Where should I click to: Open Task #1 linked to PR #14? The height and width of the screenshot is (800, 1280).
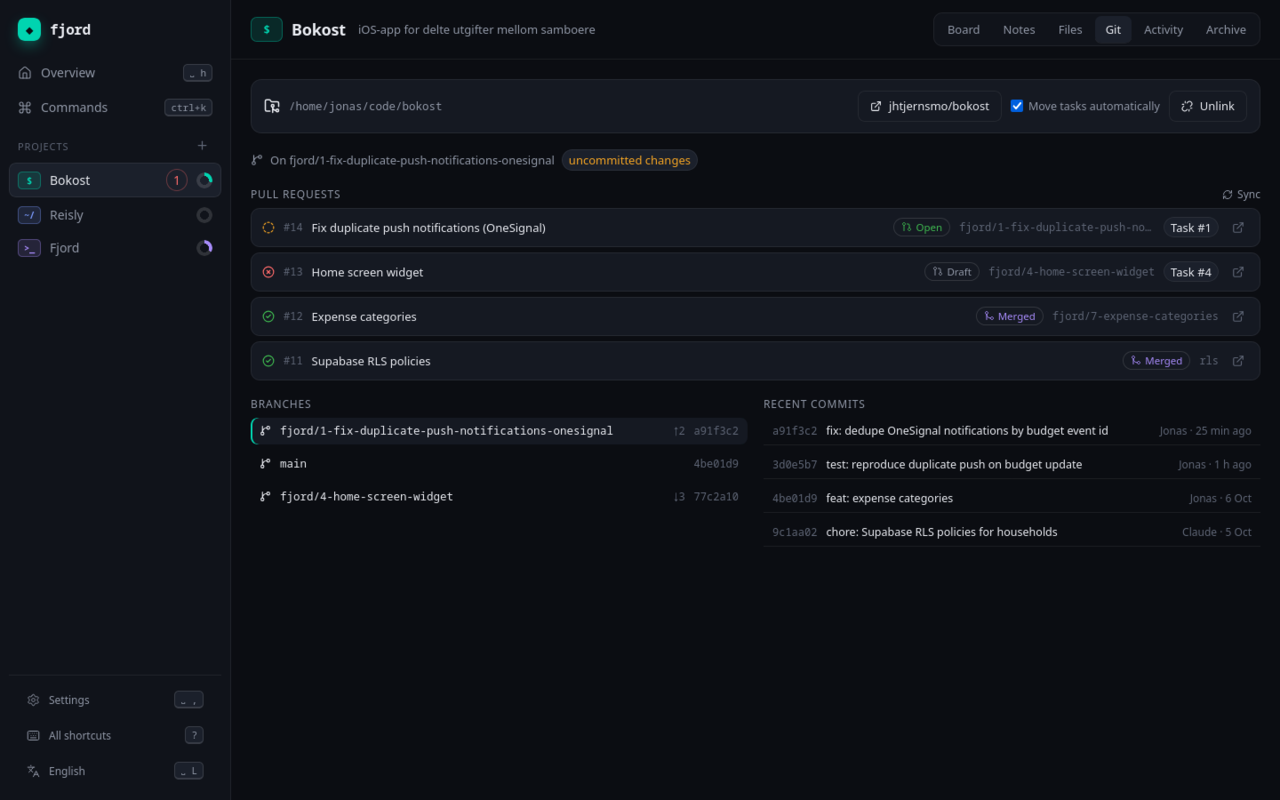point(1191,228)
